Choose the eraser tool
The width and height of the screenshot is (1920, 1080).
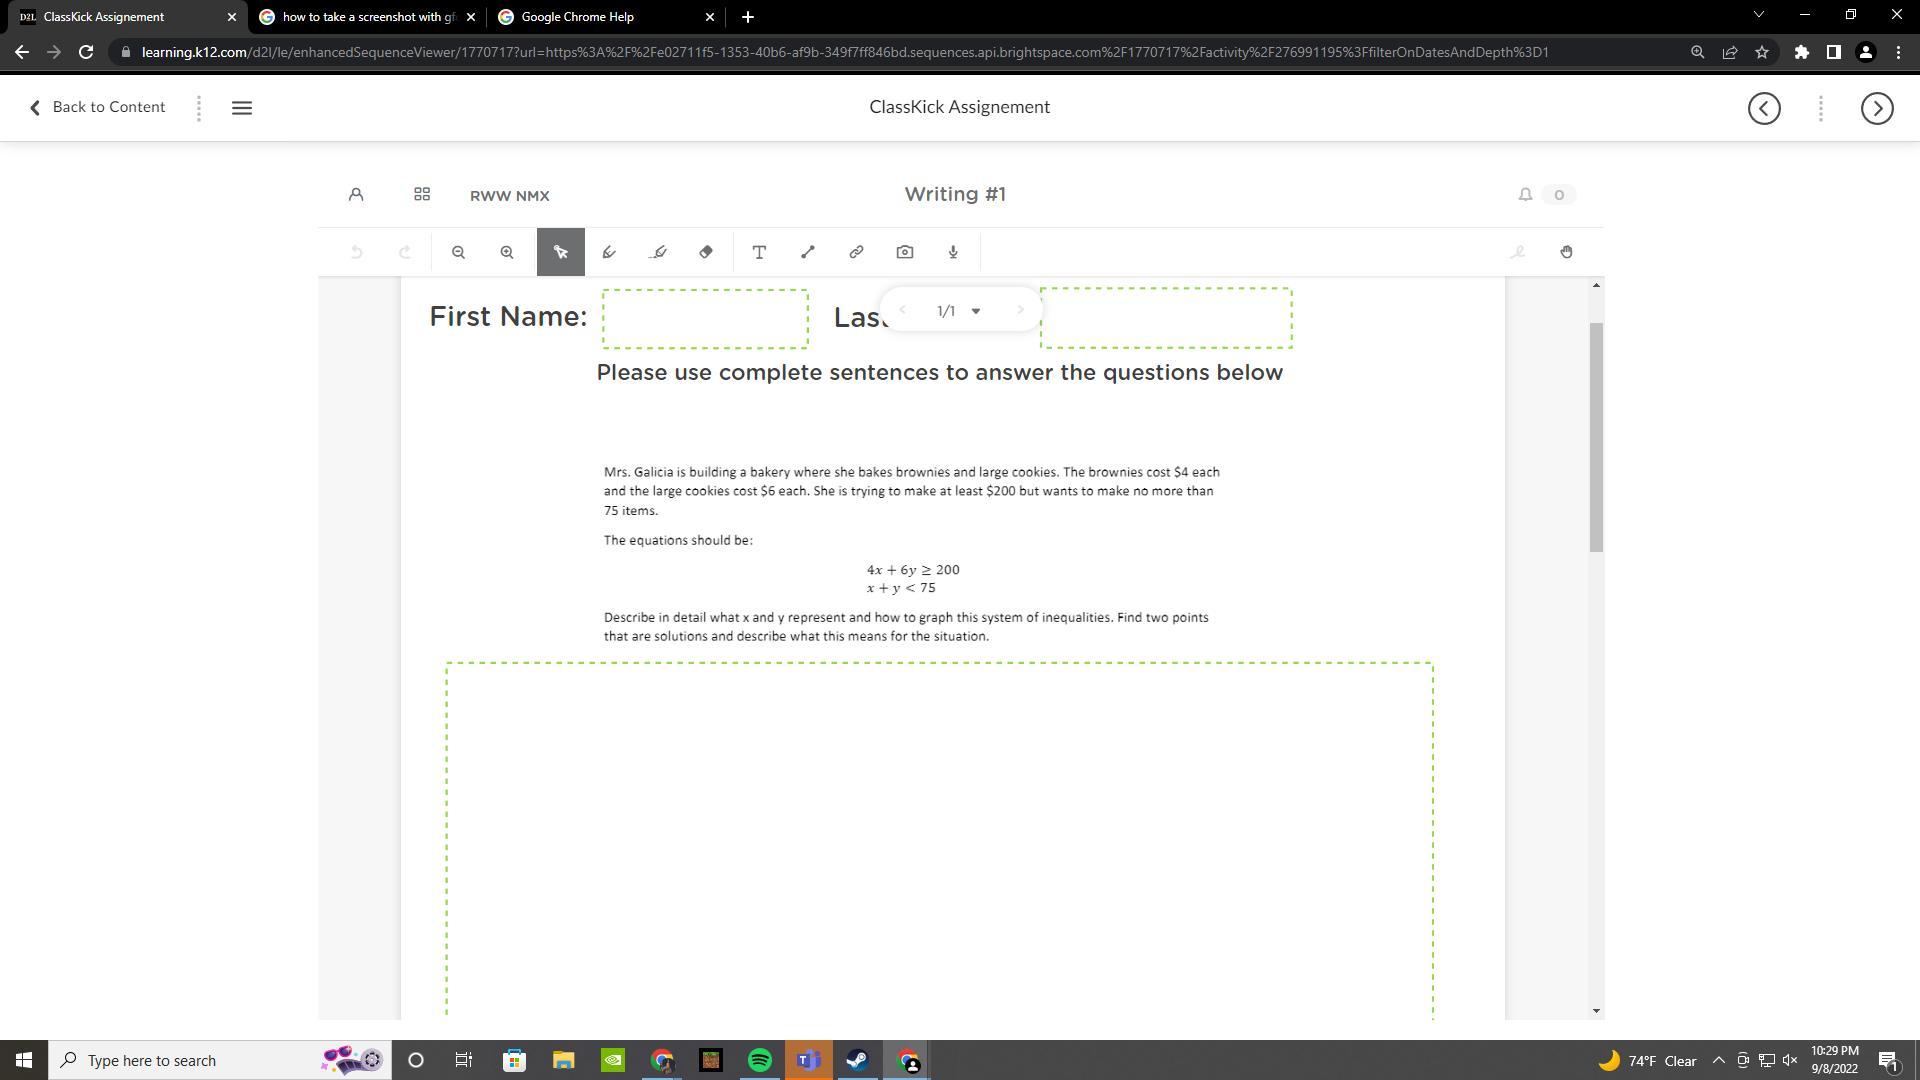tap(706, 252)
